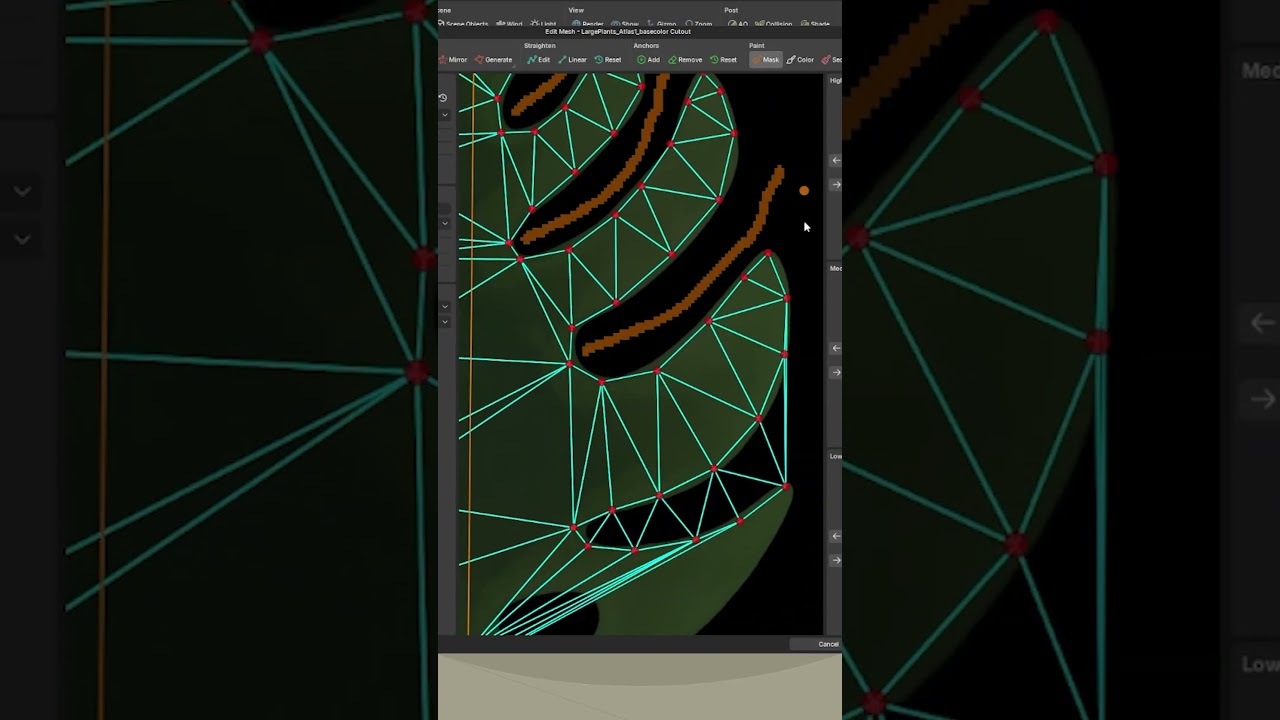This screenshot has width=1280, height=720.
Task: Toggle the Collision post option
Action: coord(774,24)
